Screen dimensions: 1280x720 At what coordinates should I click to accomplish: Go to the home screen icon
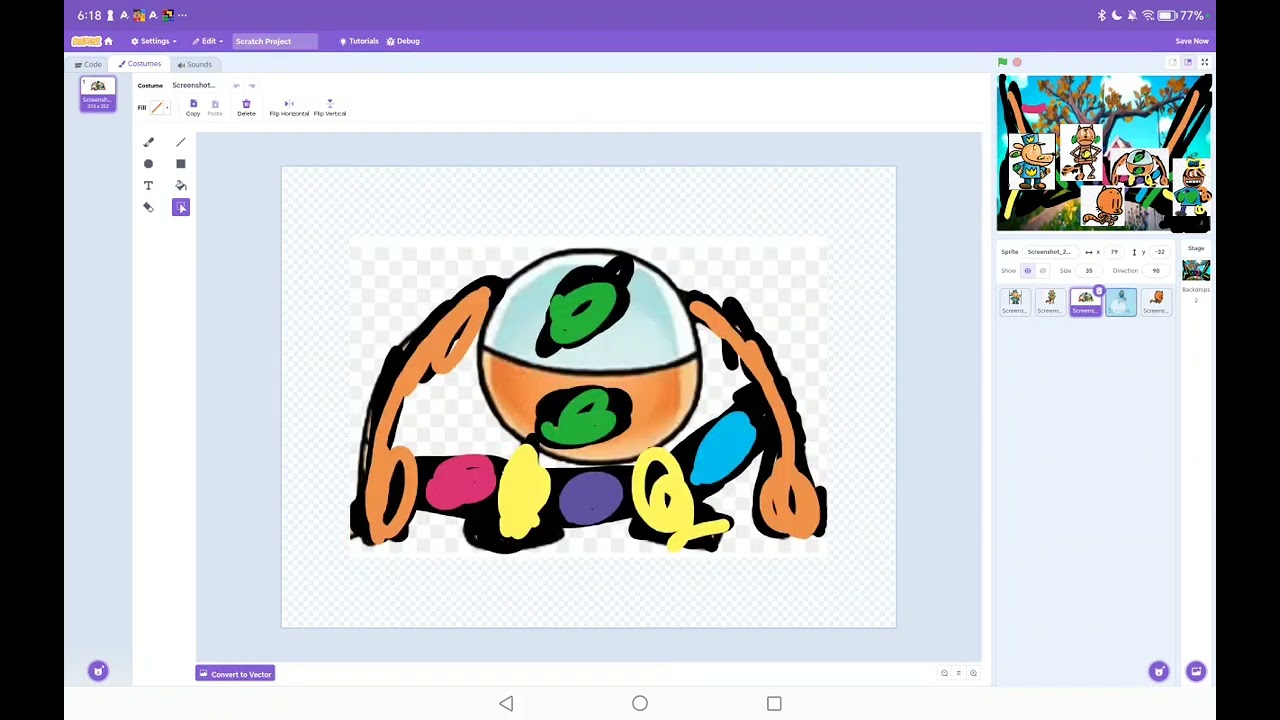tap(108, 41)
